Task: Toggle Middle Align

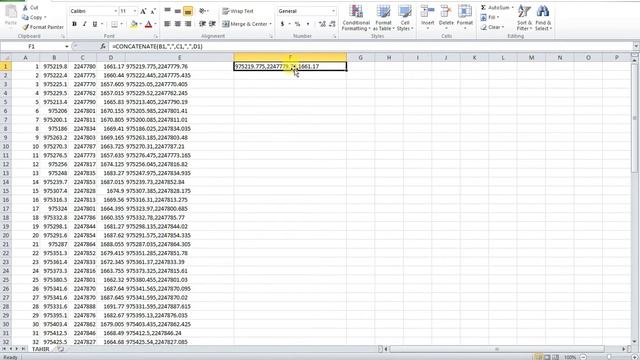Action: 178,11
